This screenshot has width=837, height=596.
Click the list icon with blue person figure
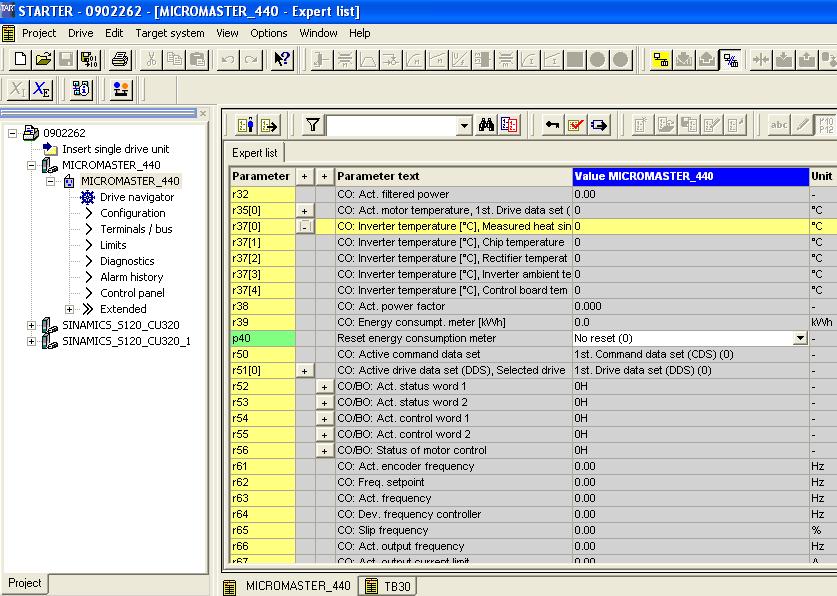tap(247, 125)
